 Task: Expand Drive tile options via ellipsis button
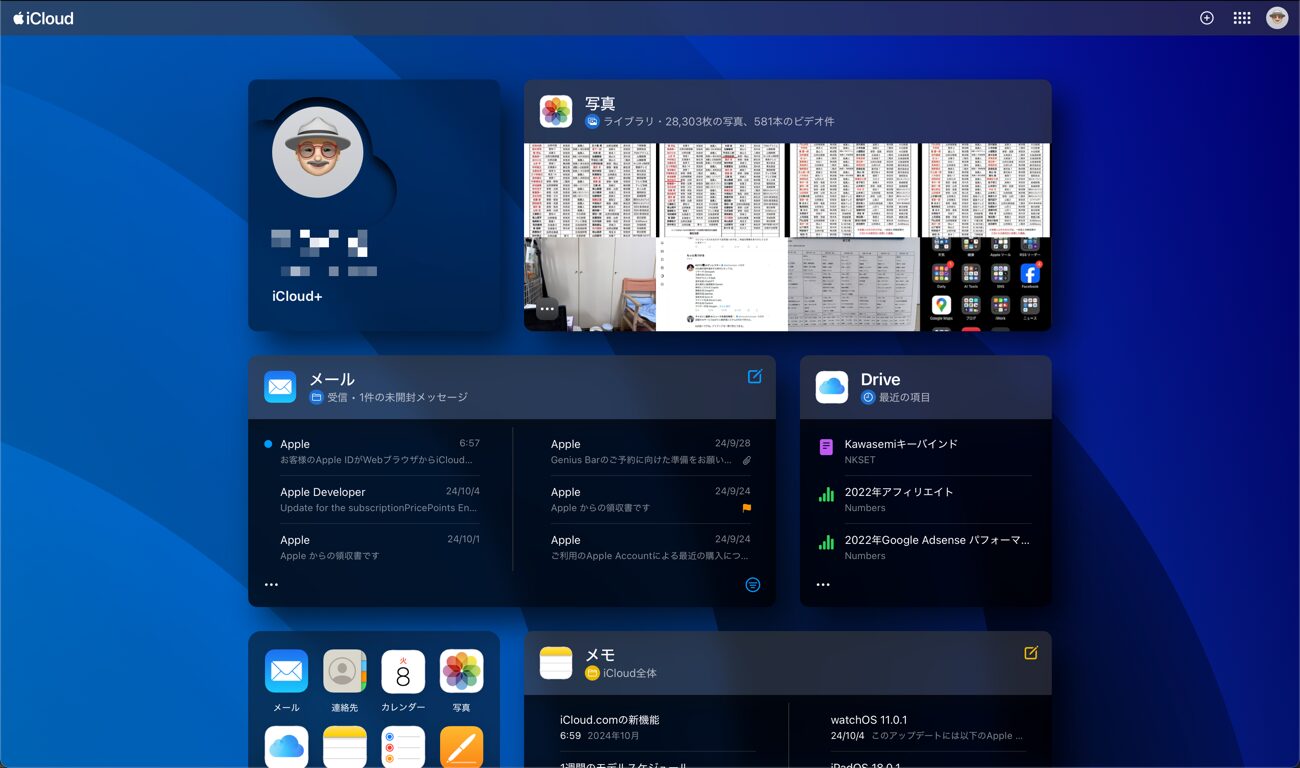(x=823, y=585)
